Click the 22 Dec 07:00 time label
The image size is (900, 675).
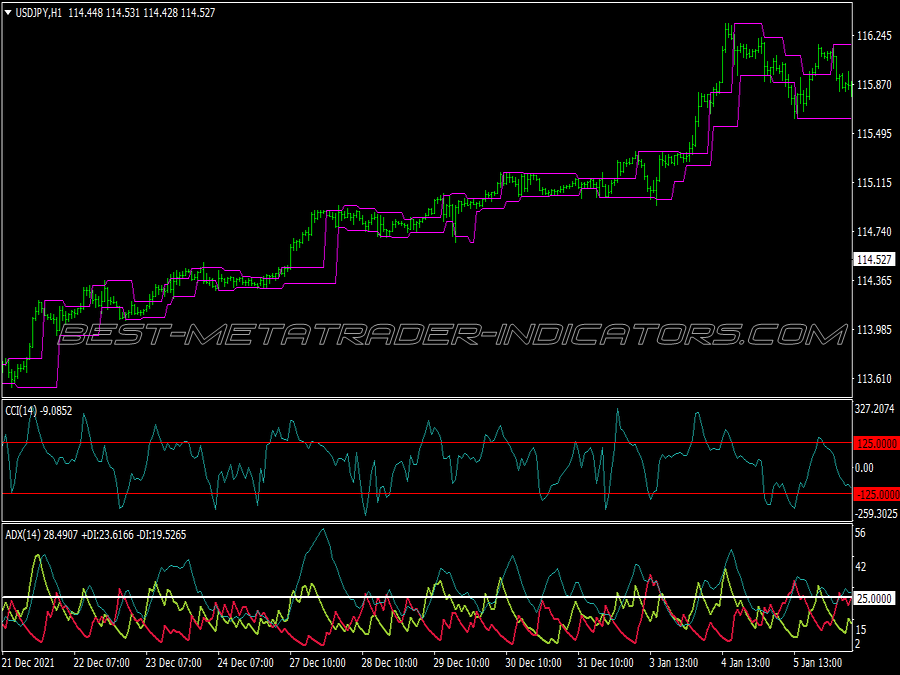(102, 663)
